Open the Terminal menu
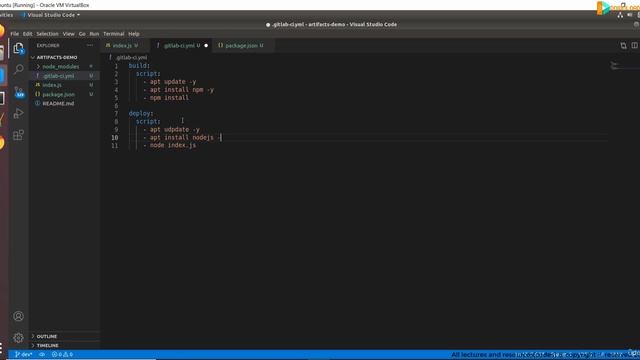640x360 pixels. pos(113,34)
